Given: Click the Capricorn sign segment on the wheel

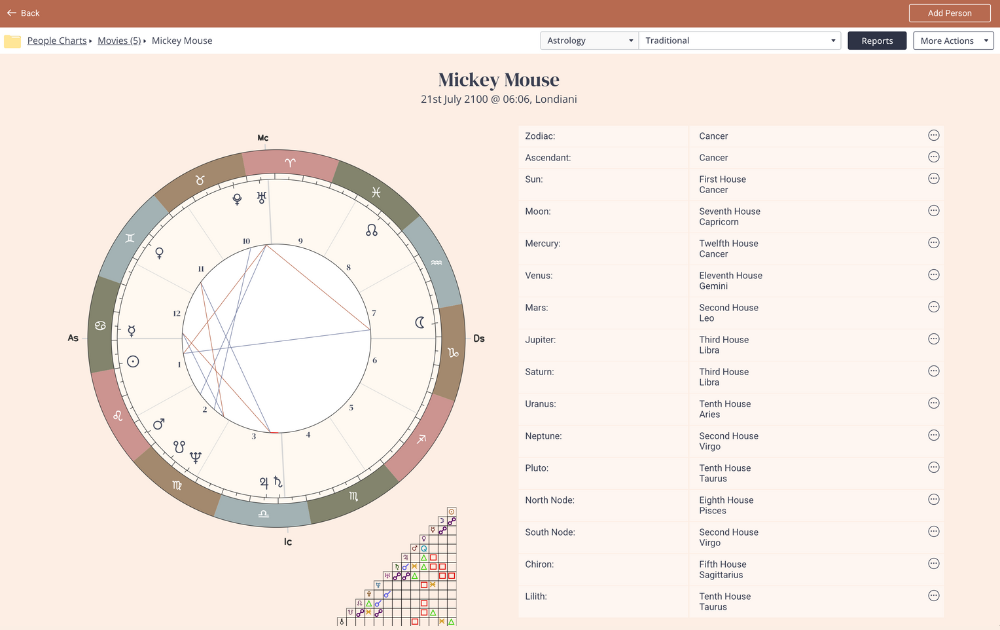Looking at the screenshot, I should pos(453,352).
